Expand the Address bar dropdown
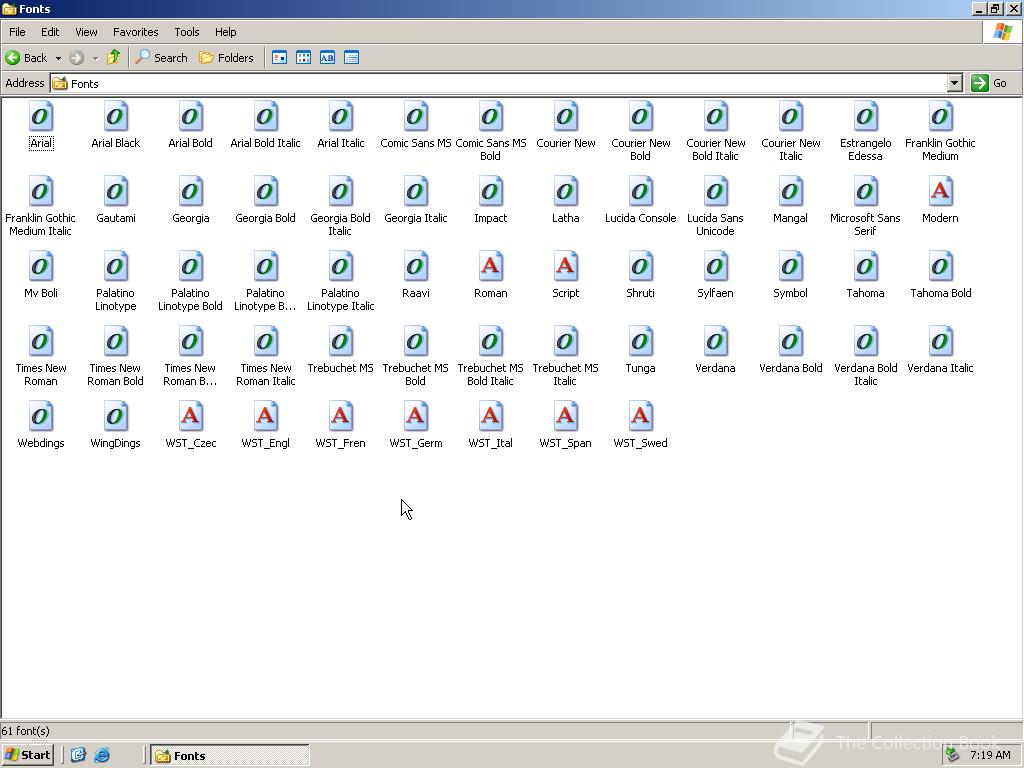This screenshot has width=1024, height=768. [x=955, y=84]
